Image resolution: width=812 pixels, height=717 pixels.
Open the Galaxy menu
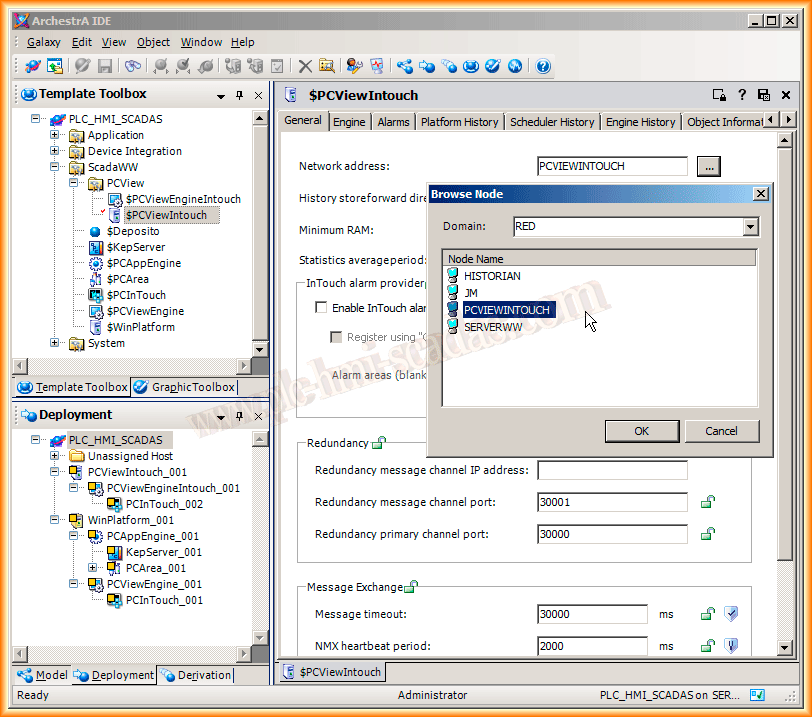tap(44, 42)
